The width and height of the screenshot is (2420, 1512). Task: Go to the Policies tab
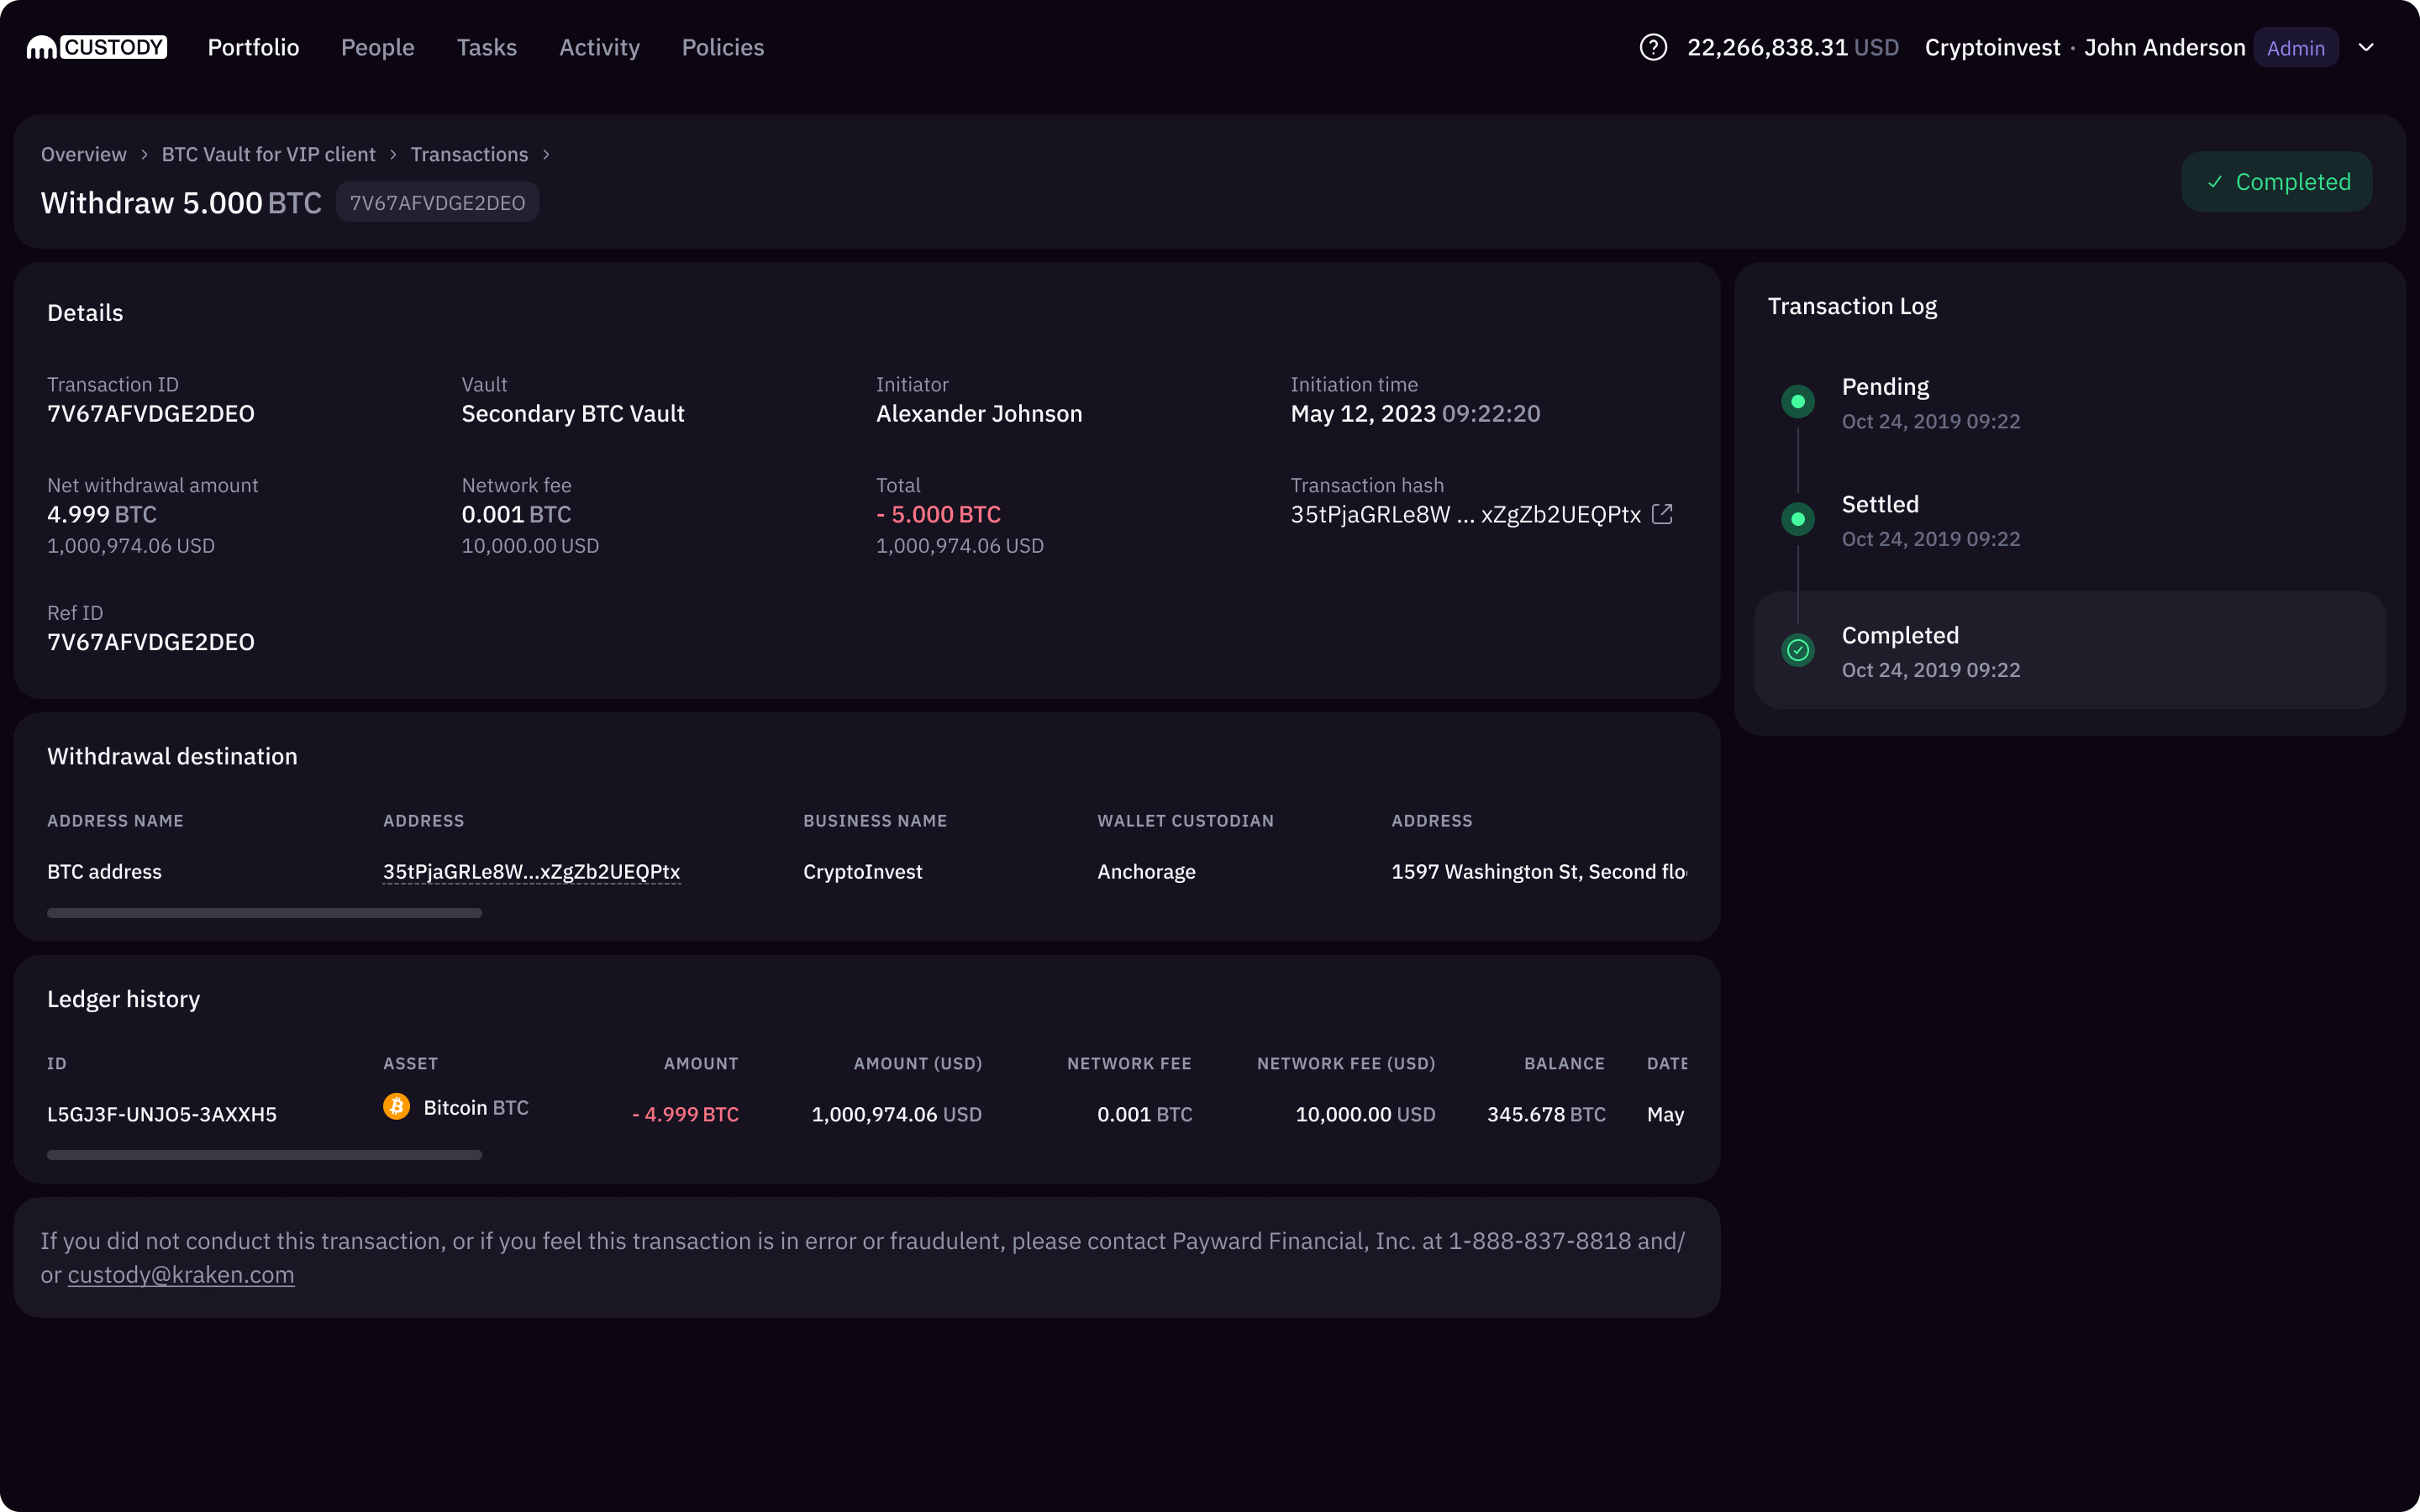click(x=723, y=47)
